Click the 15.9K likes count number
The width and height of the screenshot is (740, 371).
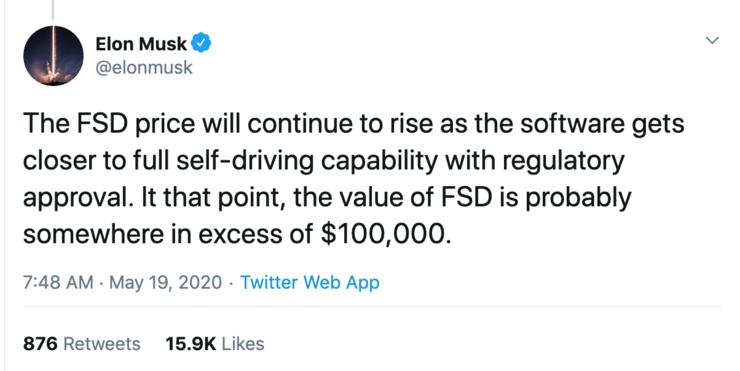point(190,344)
